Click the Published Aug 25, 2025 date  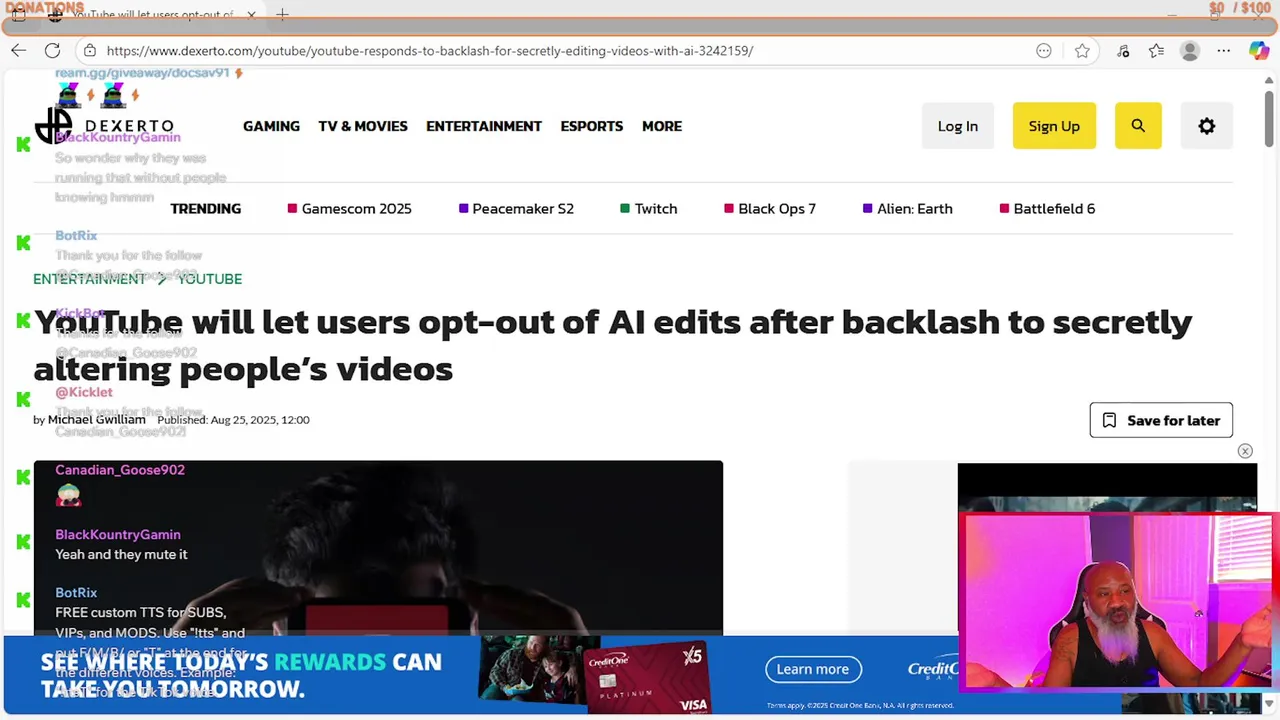(233, 420)
